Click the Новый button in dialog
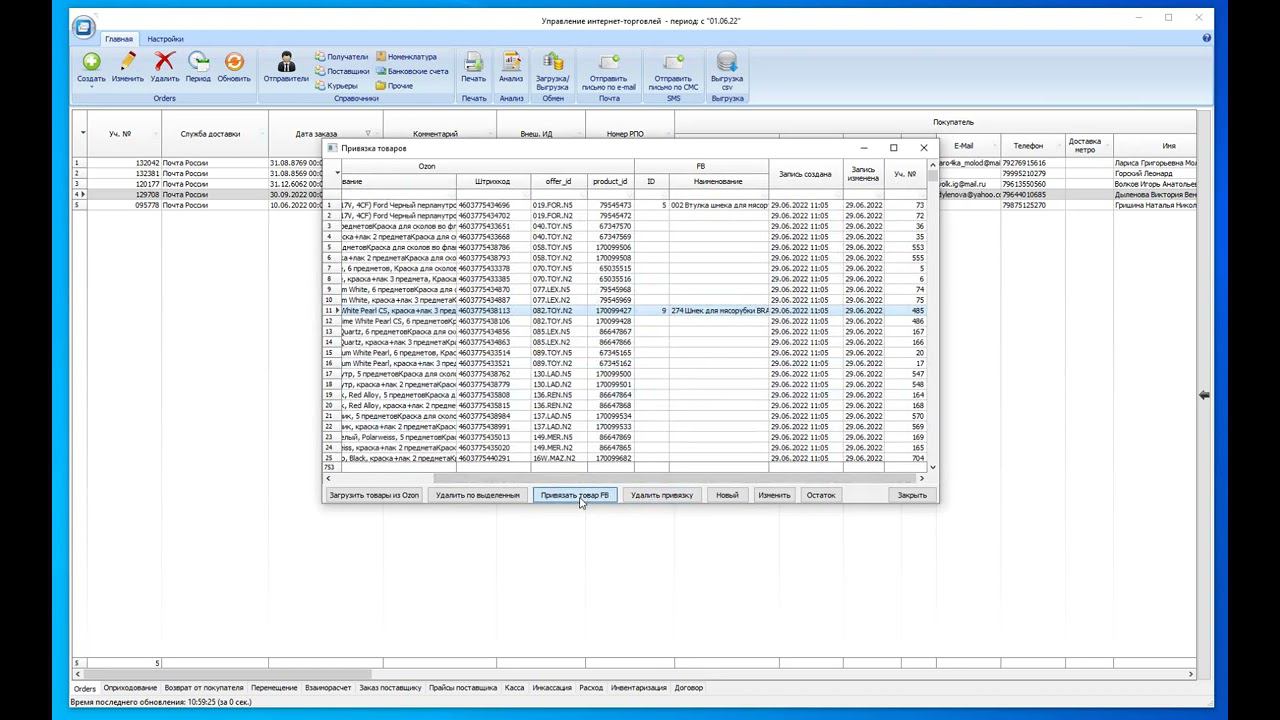This screenshot has height=720, width=1280. 727,495
